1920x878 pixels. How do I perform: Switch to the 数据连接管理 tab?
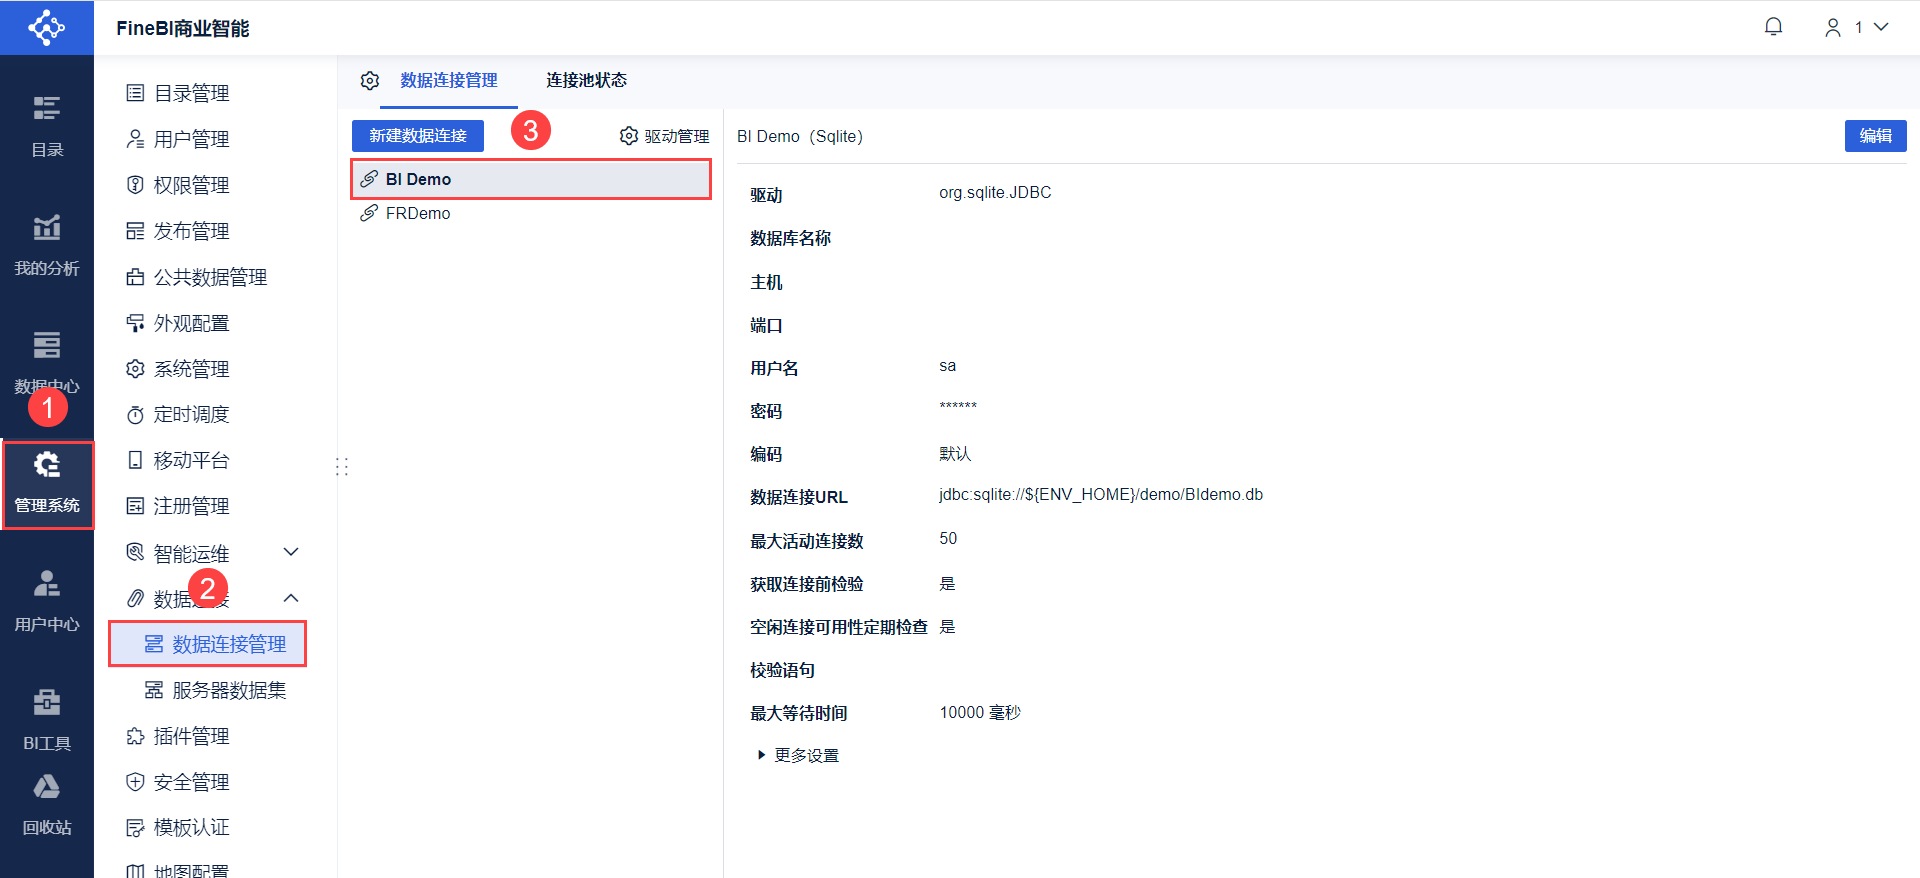[449, 80]
